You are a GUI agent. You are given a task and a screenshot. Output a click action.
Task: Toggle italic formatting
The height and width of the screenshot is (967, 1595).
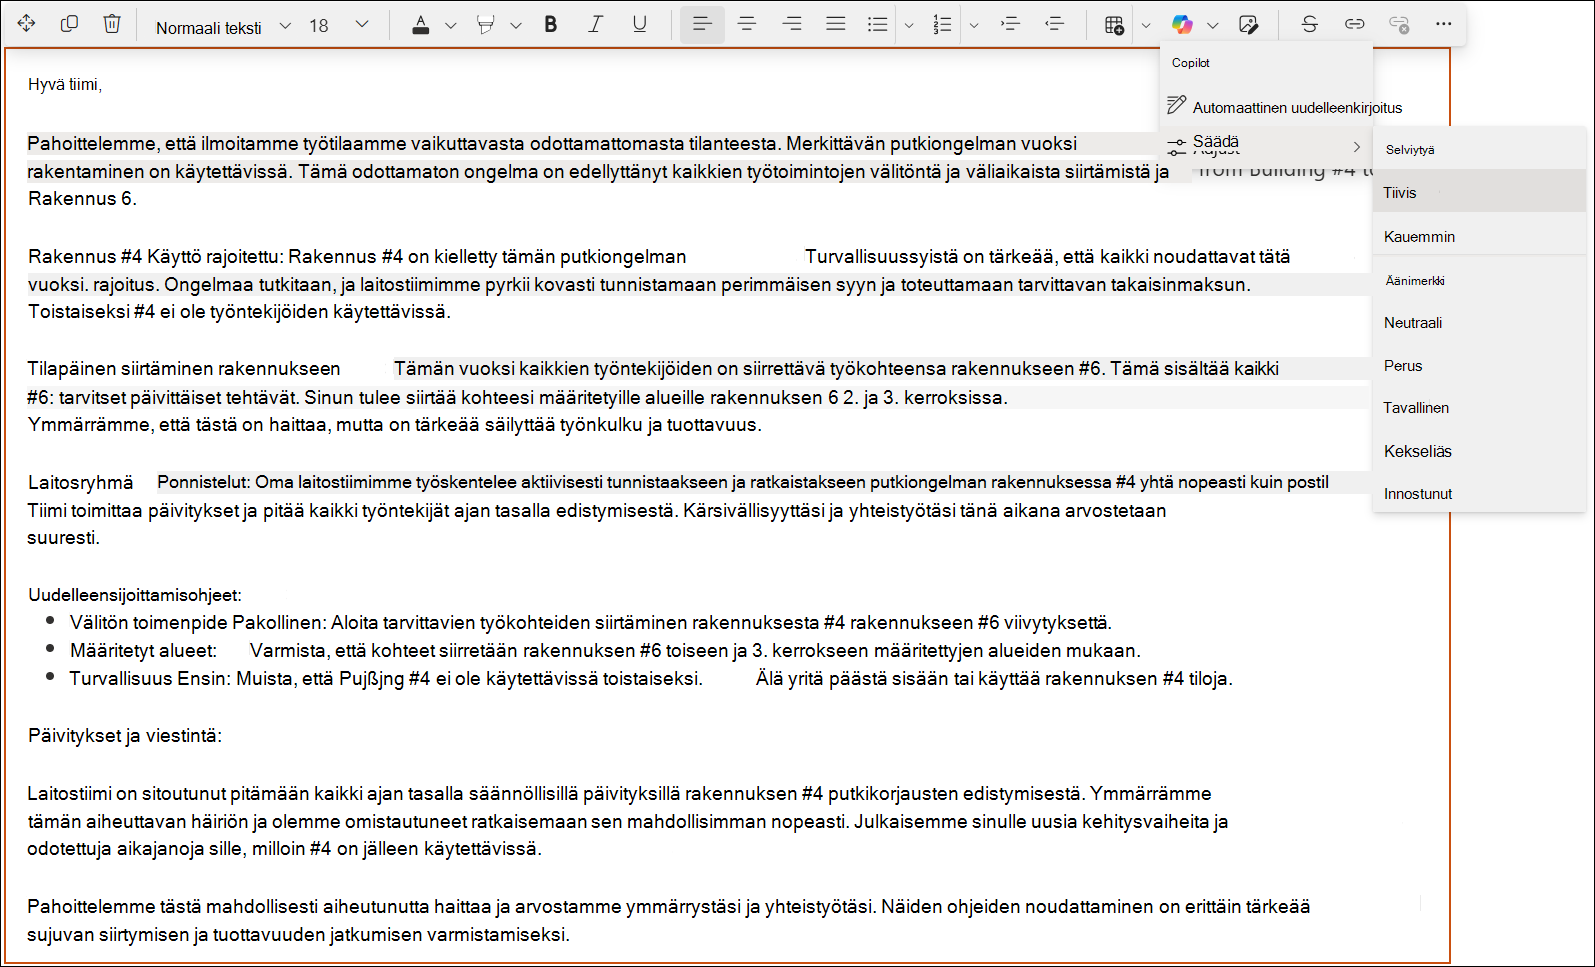click(x=595, y=25)
